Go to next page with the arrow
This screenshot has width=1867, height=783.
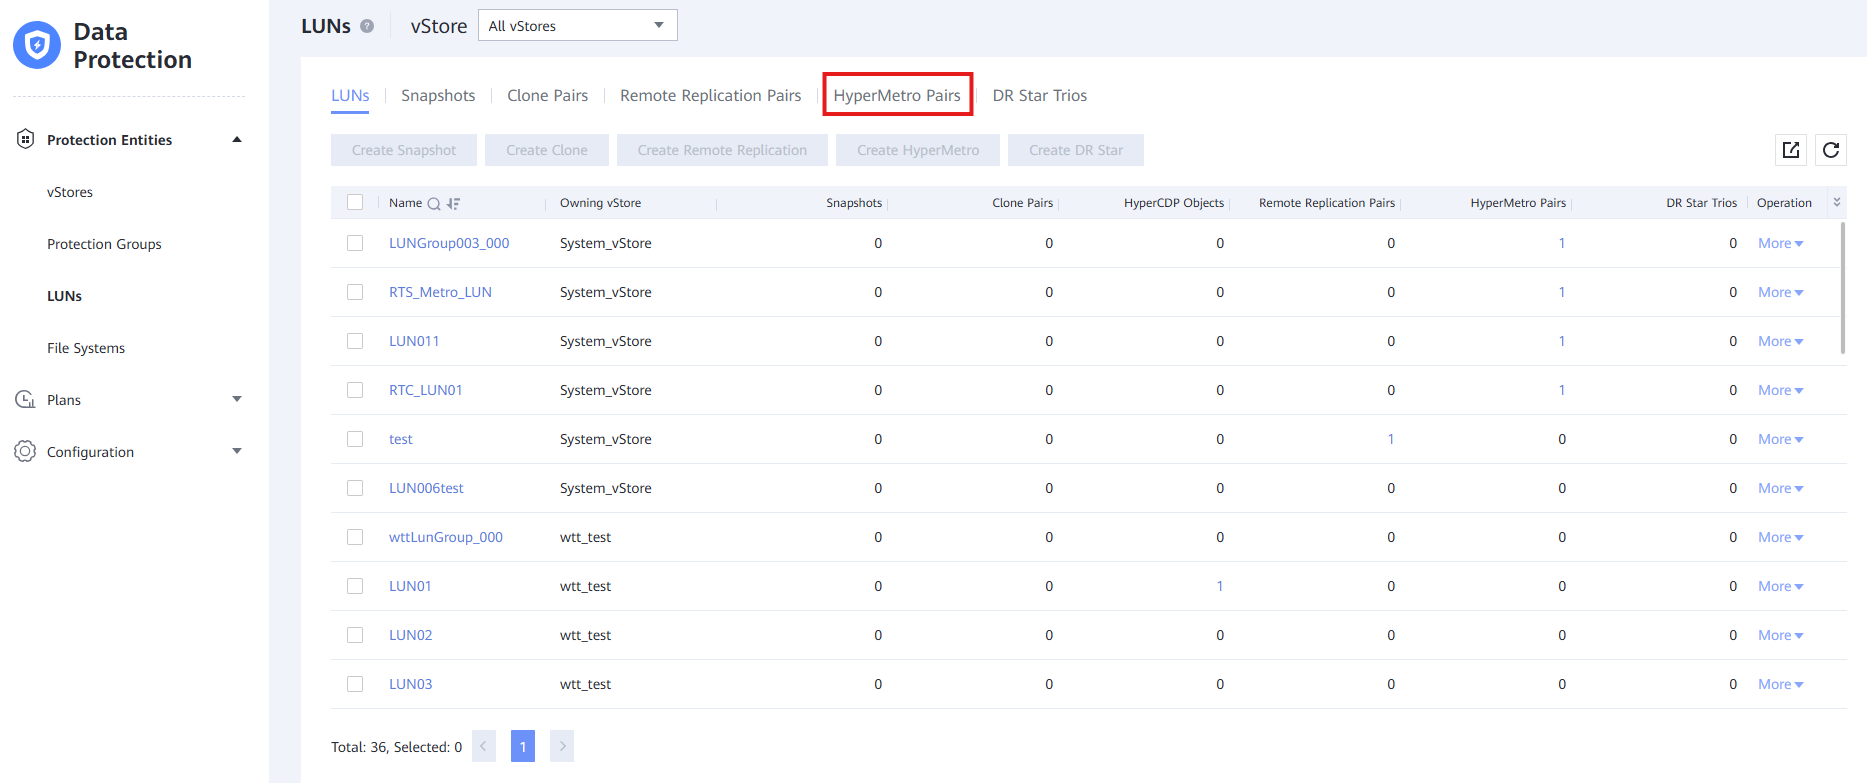[x=562, y=746]
